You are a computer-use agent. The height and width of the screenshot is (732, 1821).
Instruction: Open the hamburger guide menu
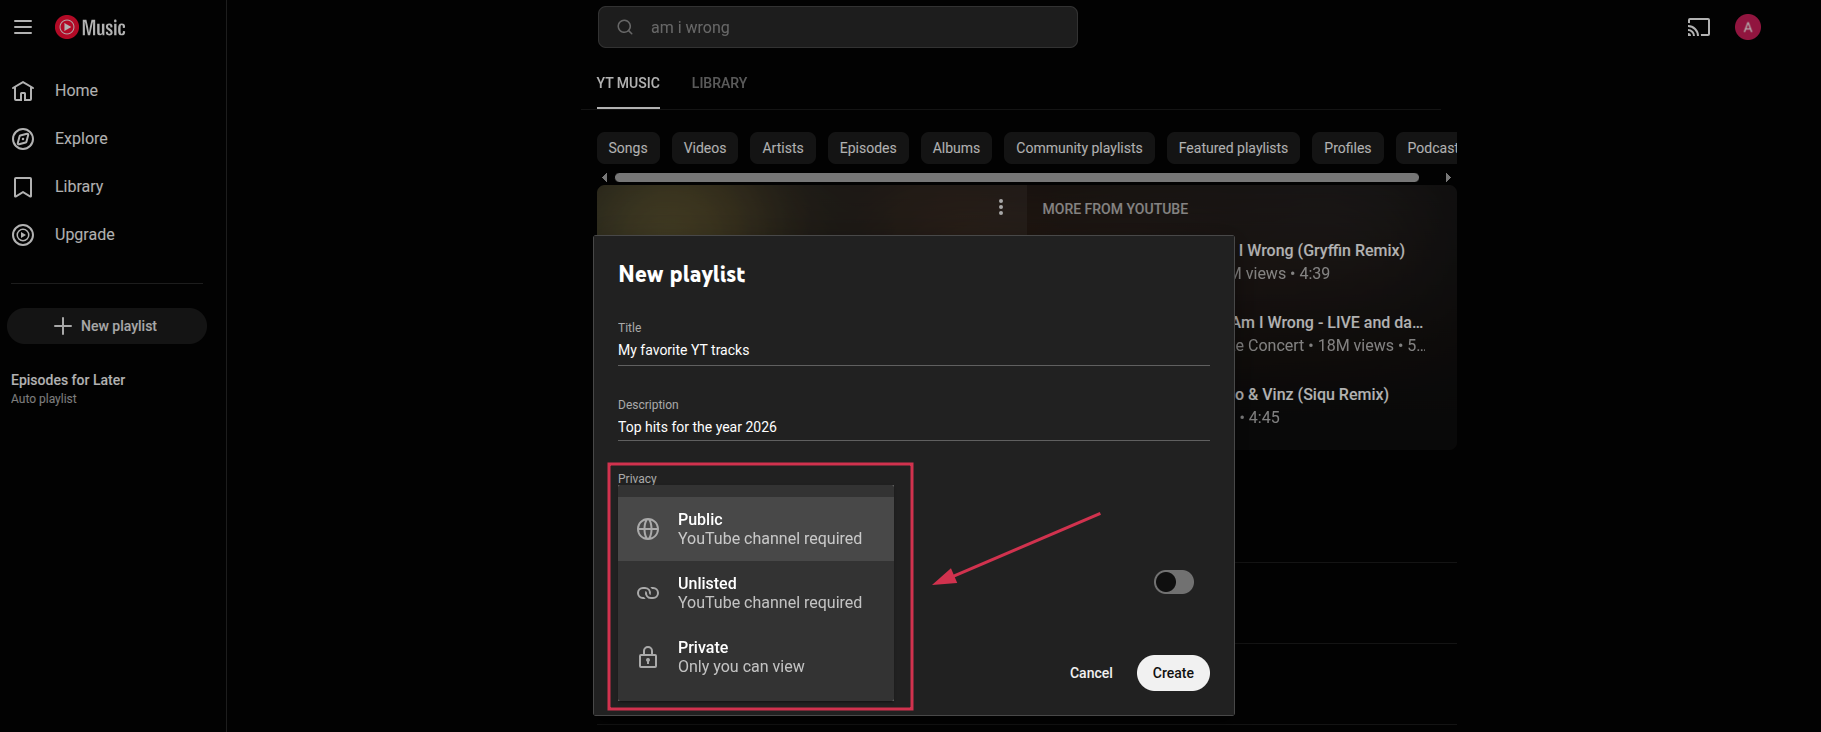(23, 27)
